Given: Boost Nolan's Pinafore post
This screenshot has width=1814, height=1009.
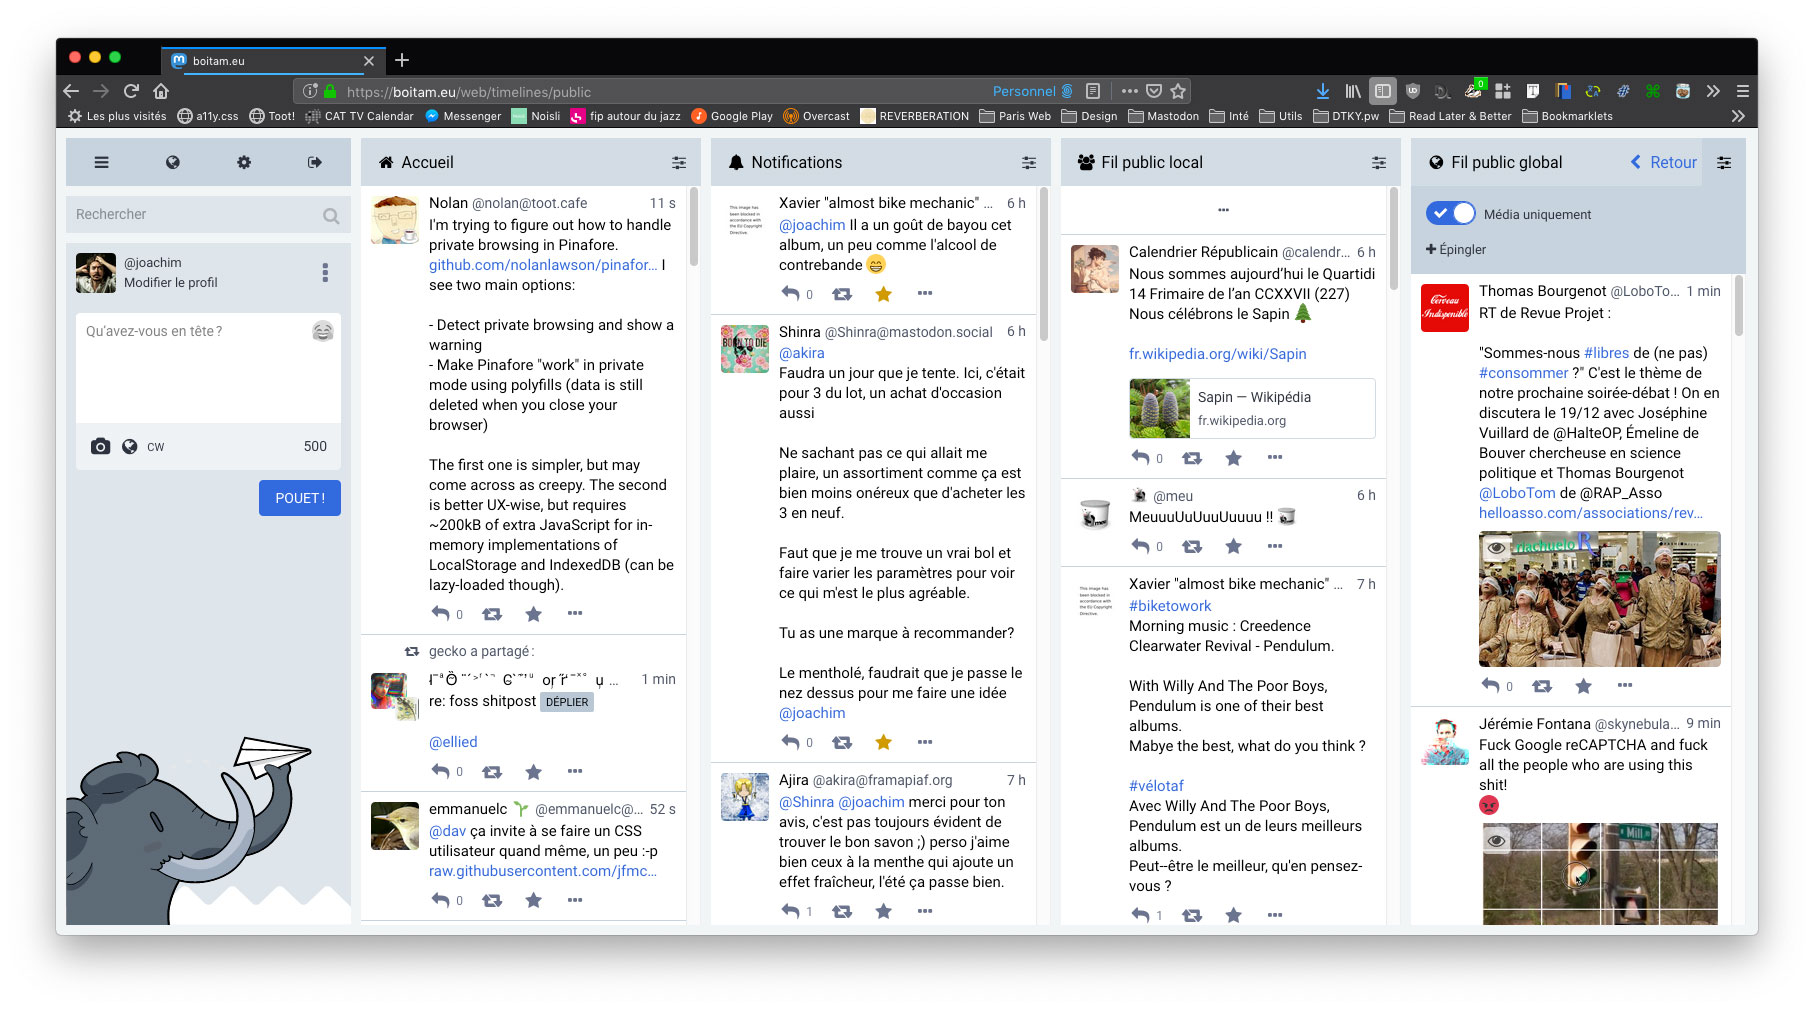Looking at the screenshot, I should (492, 614).
